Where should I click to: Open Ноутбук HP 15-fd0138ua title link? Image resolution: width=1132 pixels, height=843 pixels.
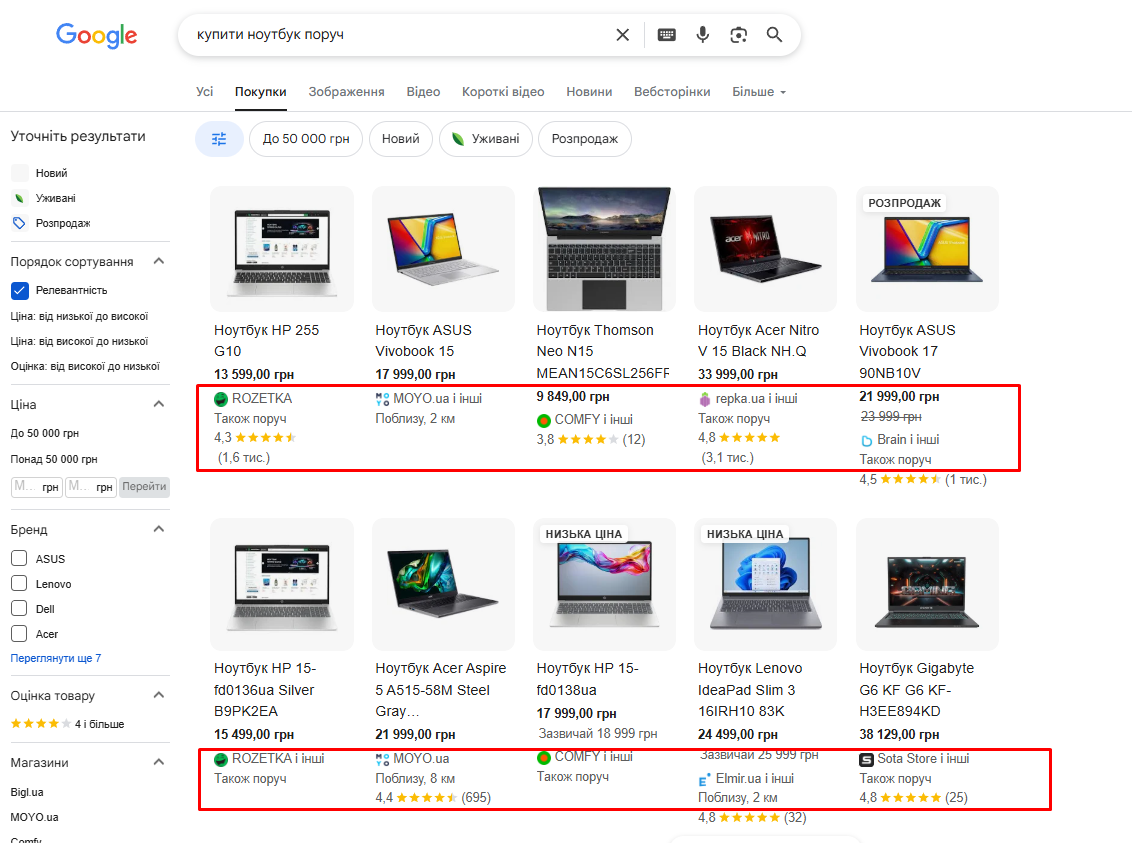pos(588,679)
